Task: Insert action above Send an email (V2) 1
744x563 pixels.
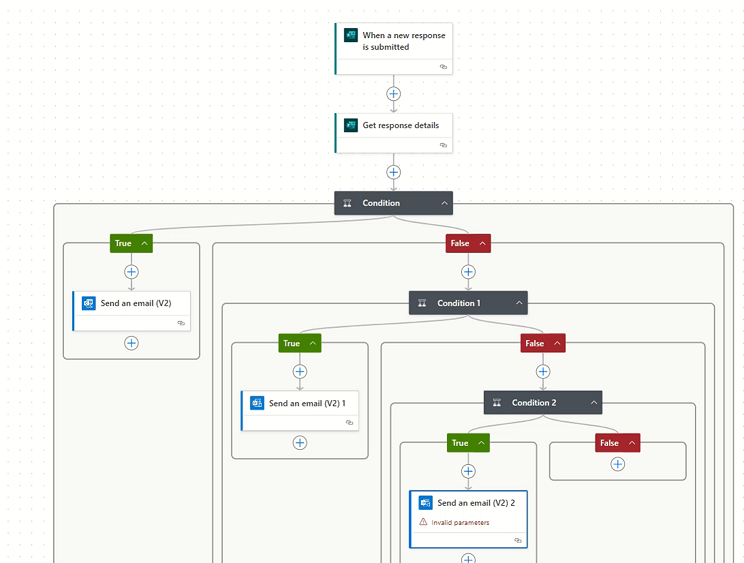Action: (300, 371)
